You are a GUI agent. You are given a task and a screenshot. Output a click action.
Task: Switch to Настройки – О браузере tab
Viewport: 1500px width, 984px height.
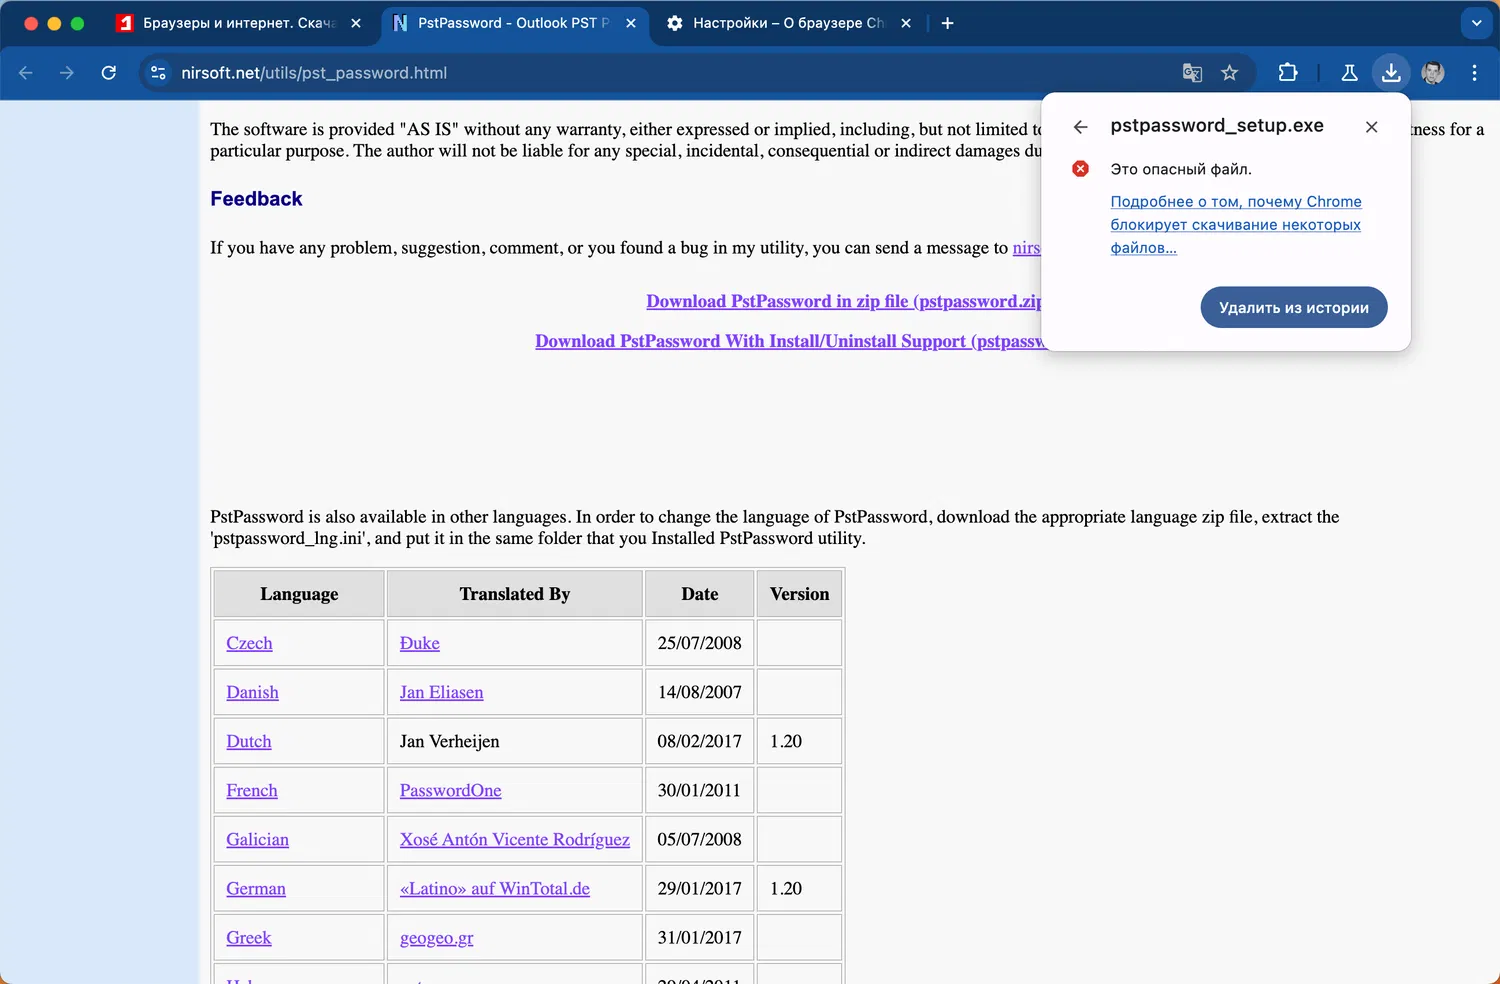[788, 23]
